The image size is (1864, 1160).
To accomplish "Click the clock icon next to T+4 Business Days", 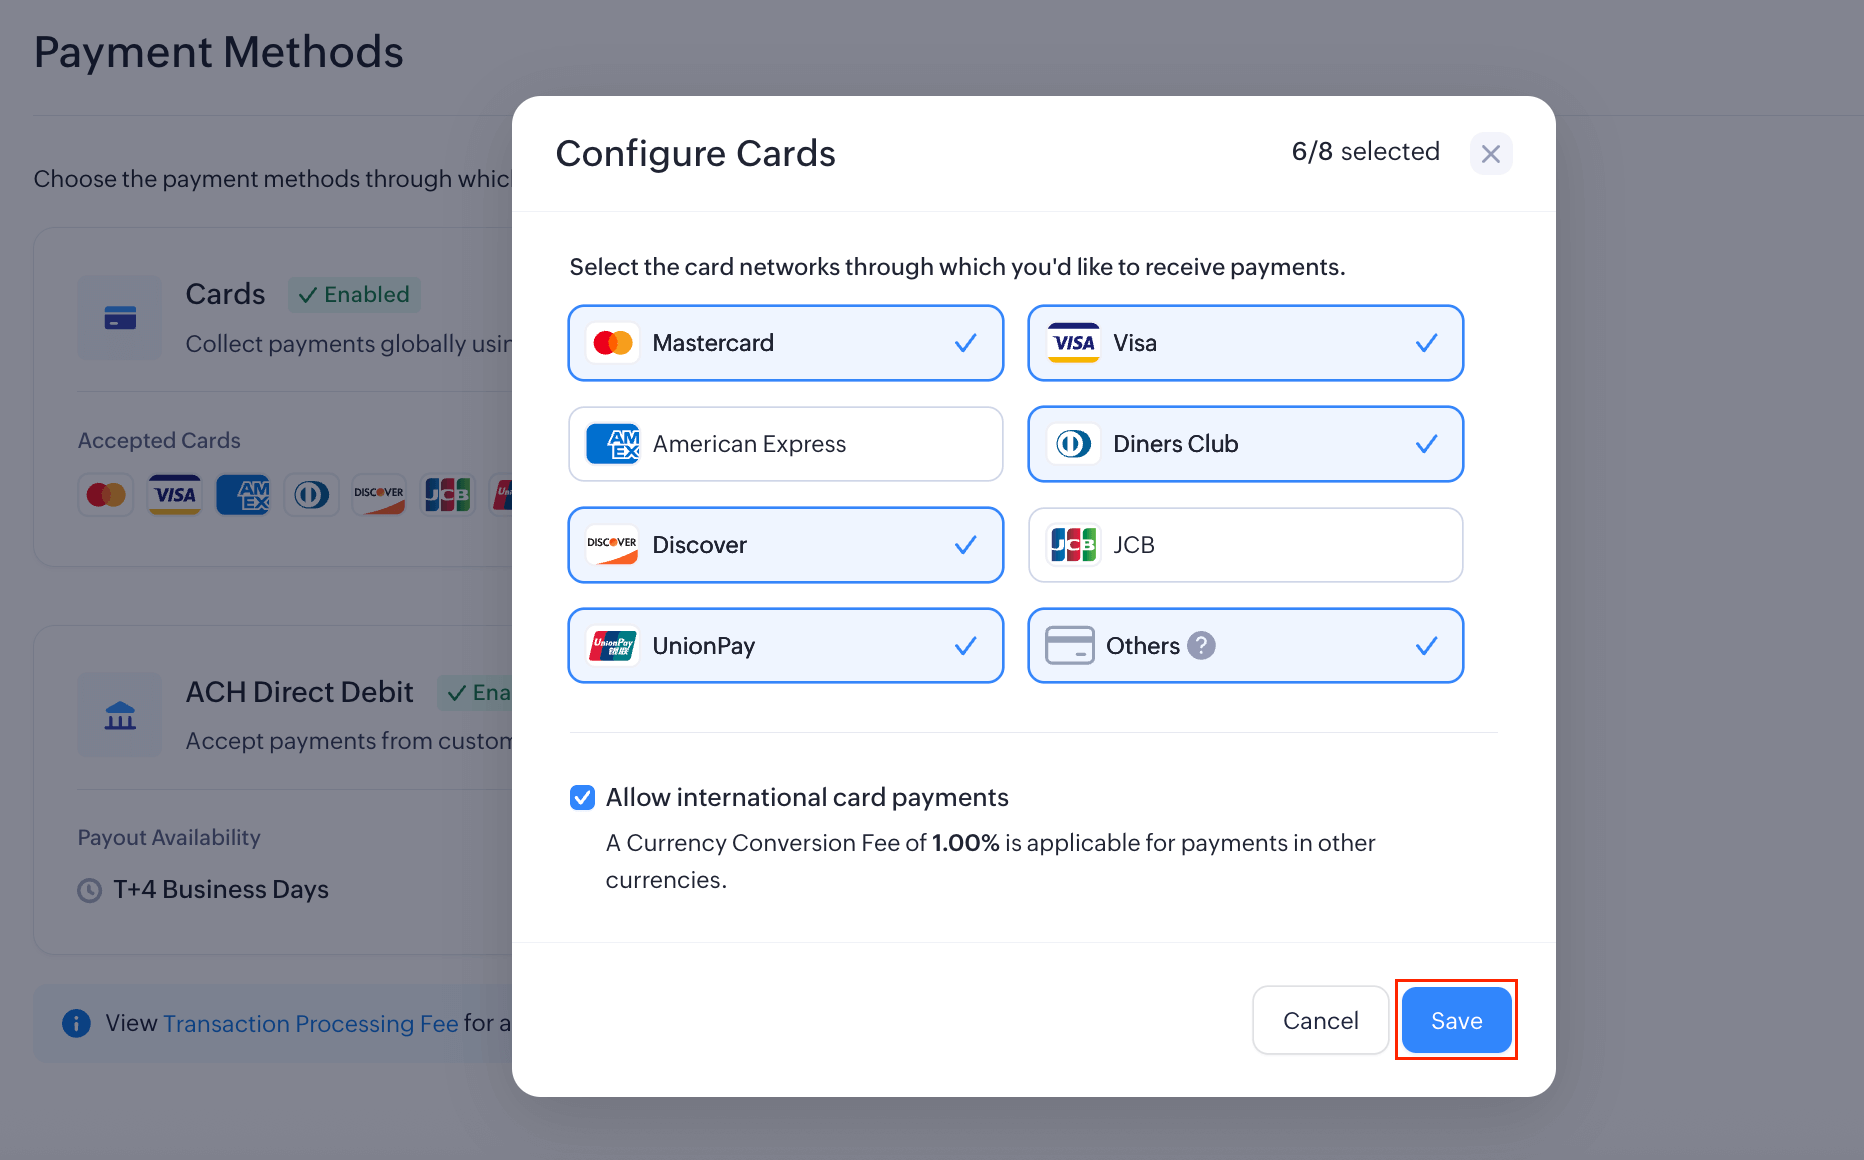I will (88, 890).
